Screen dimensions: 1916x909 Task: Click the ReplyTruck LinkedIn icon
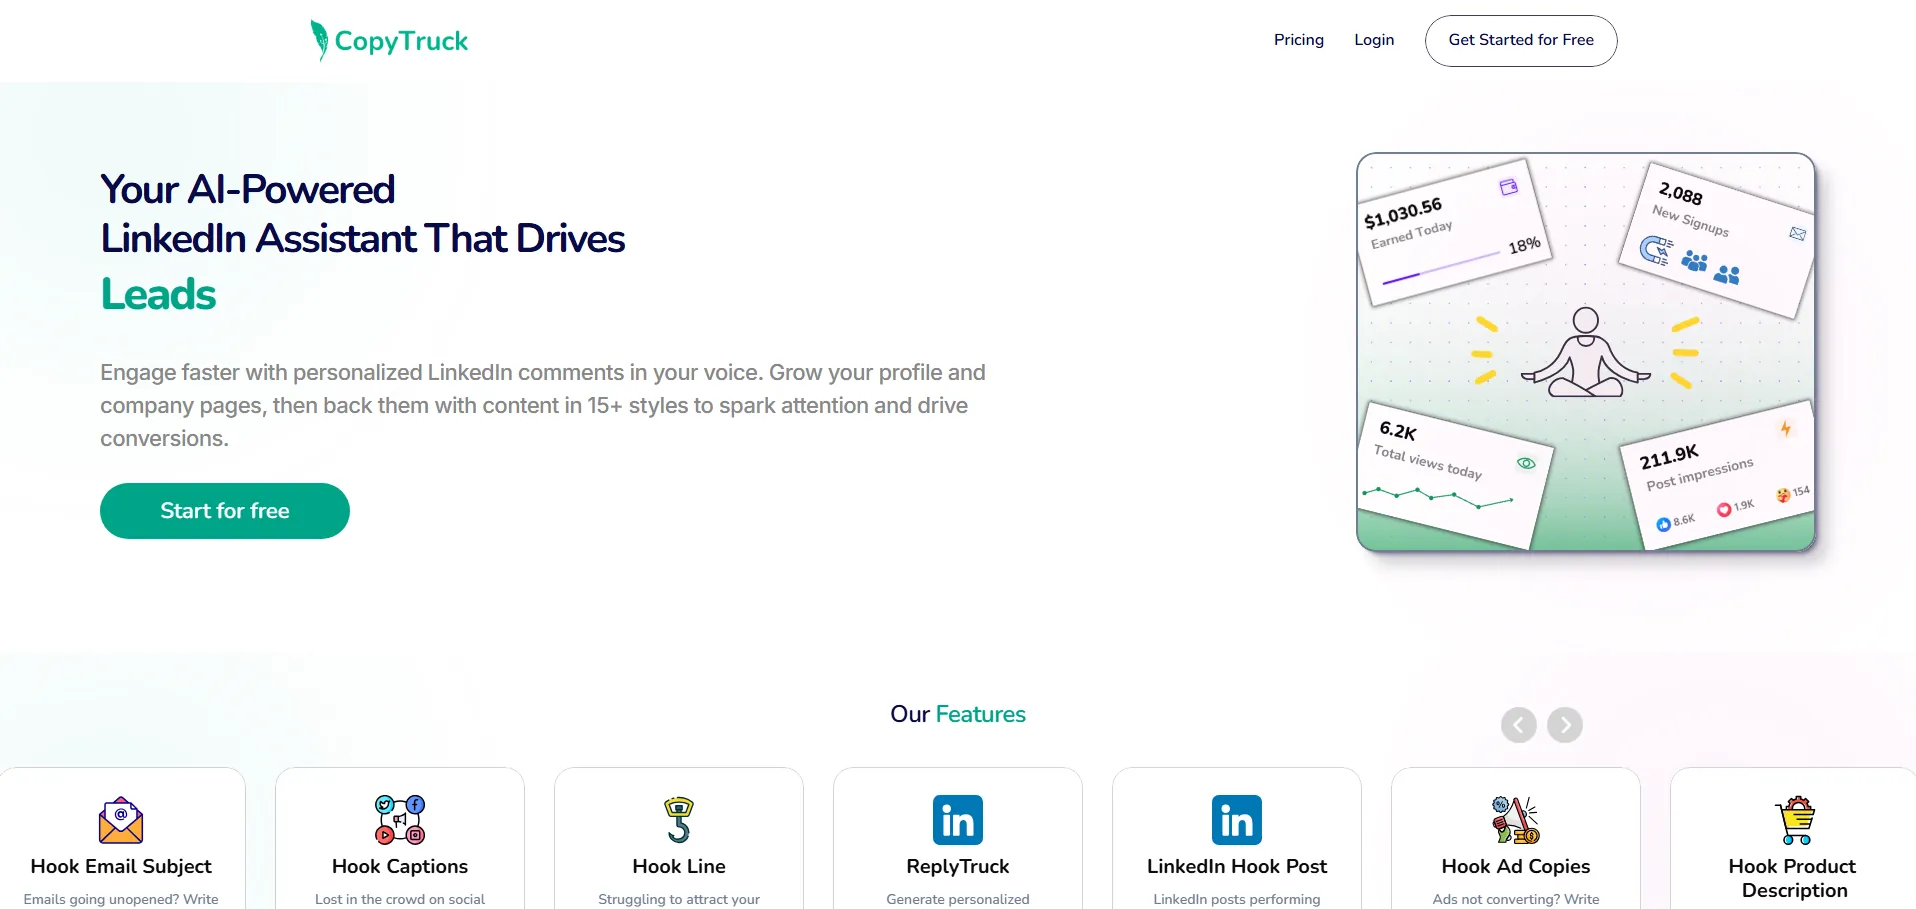(x=958, y=820)
